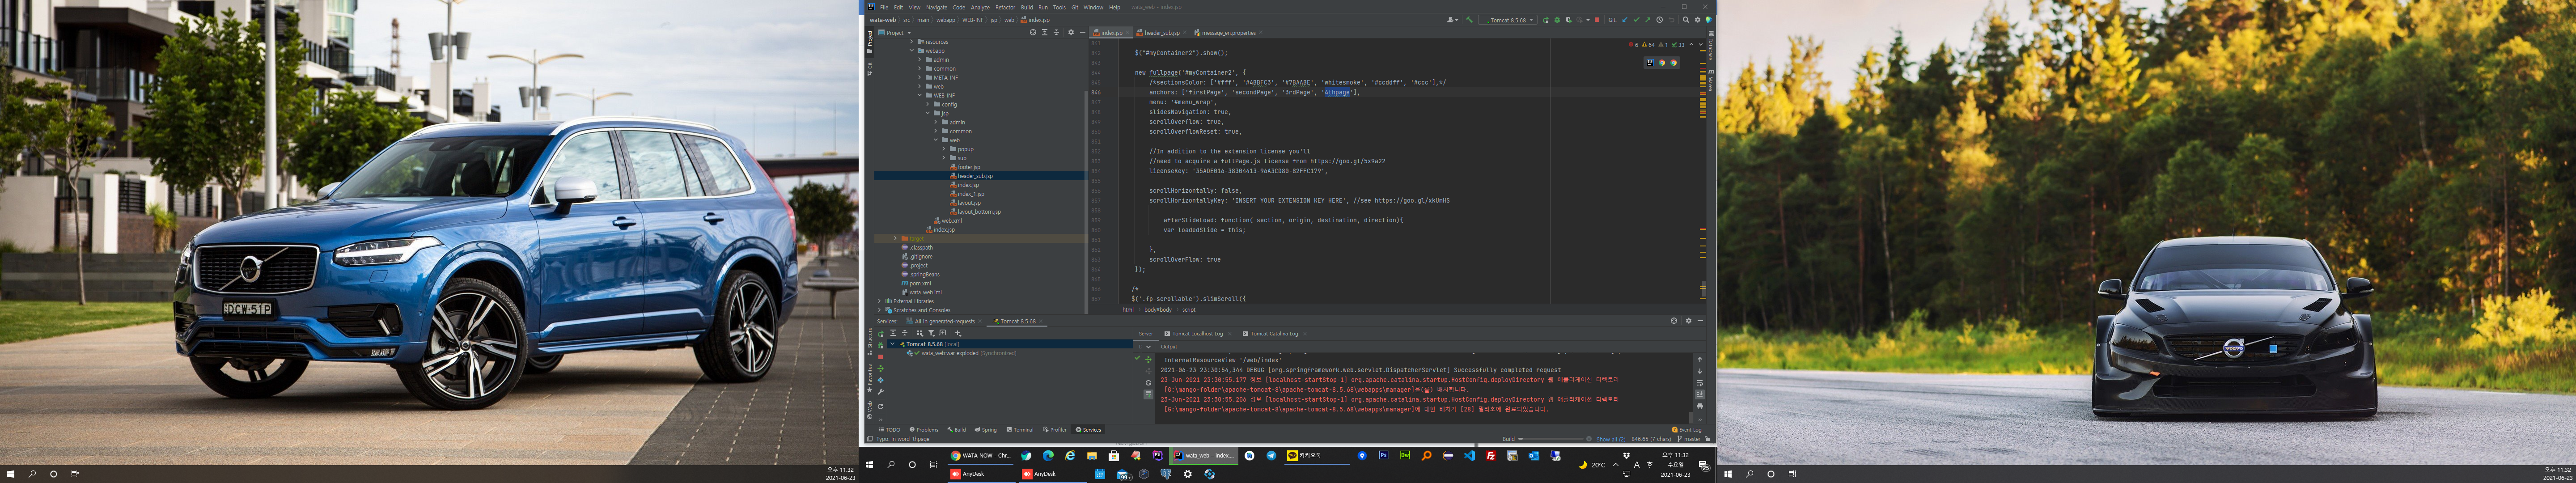Viewport: 2576px width, 483px height.
Task: Open the Refactor menu
Action: [x=1005, y=7]
